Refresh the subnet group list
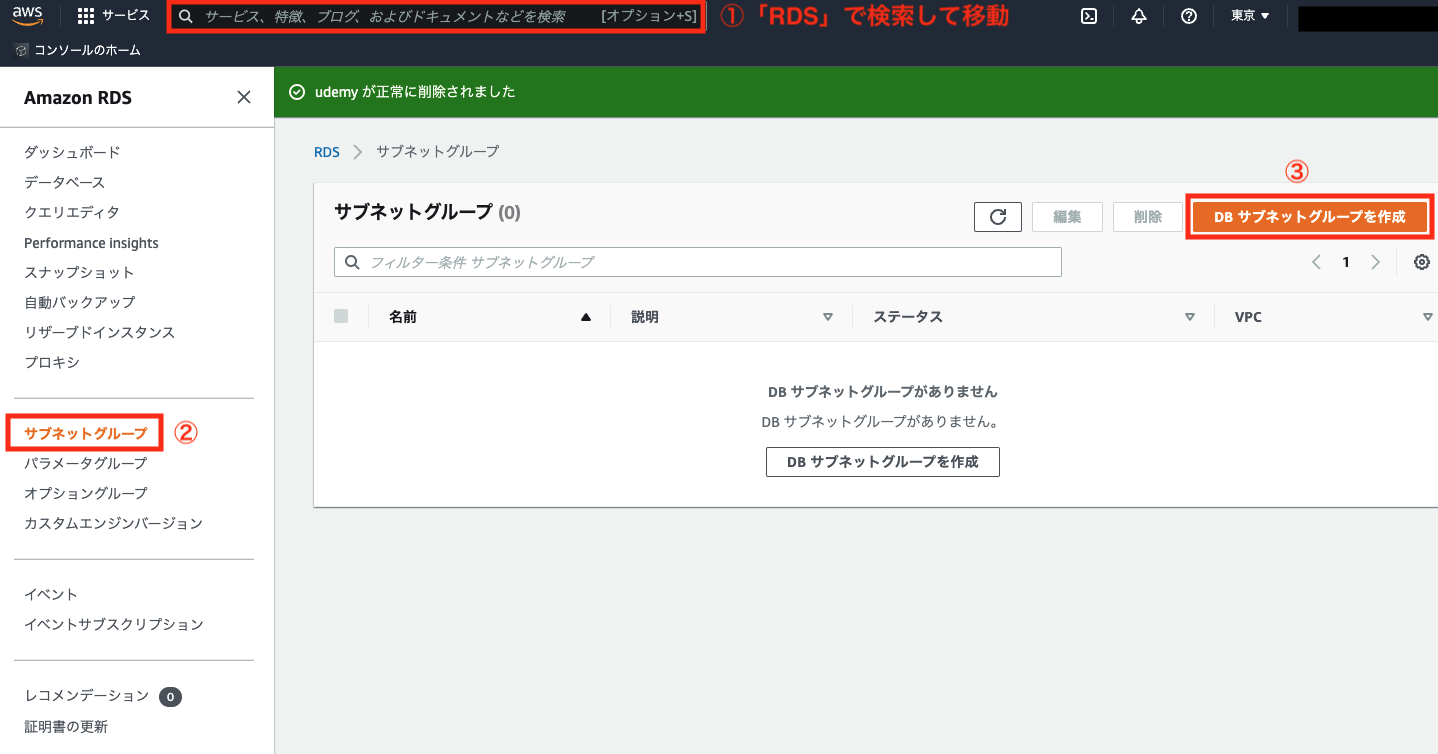 coord(997,217)
